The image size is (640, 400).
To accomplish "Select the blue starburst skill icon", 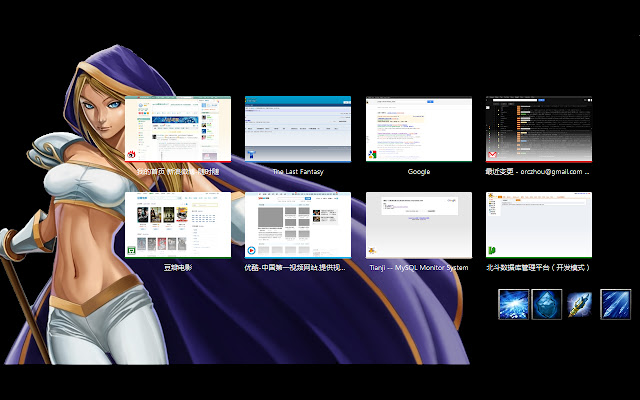I will point(513,304).
